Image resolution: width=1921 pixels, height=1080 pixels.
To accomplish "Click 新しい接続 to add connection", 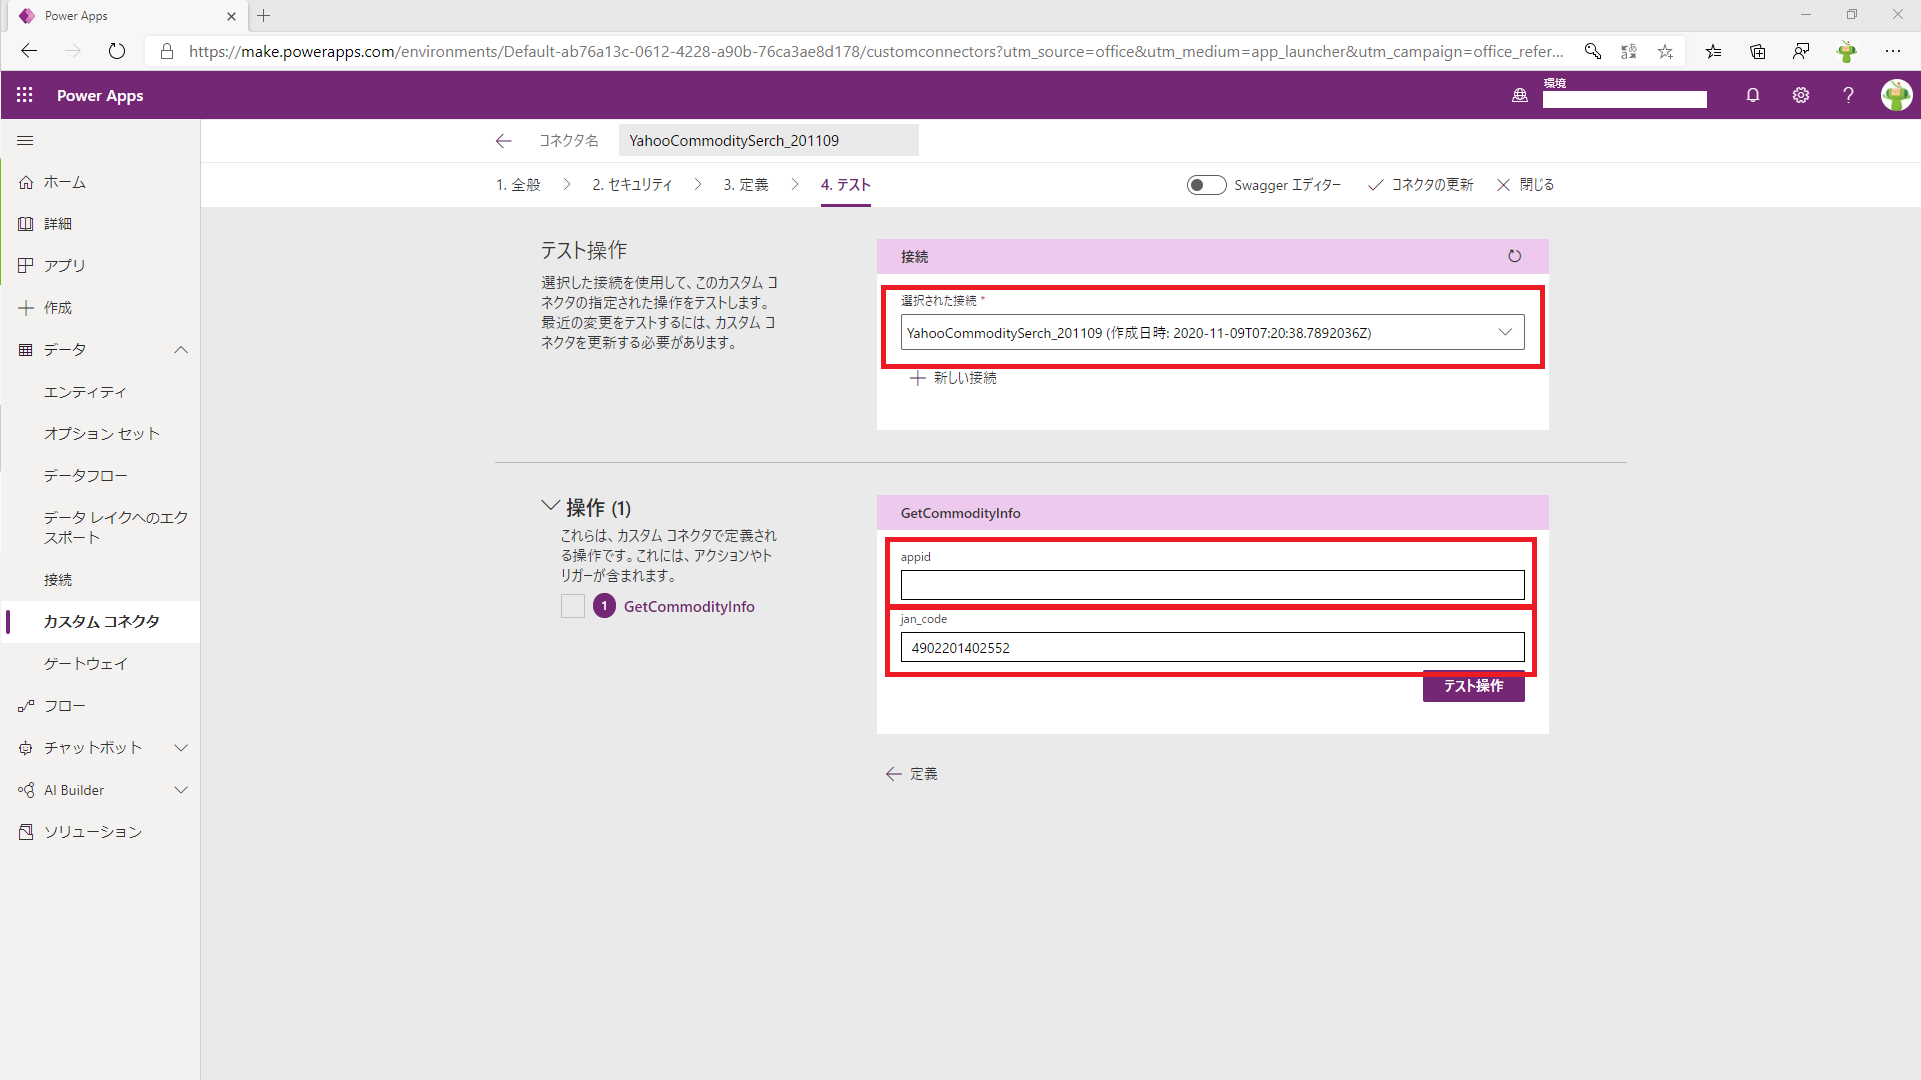I will (953, 378).
